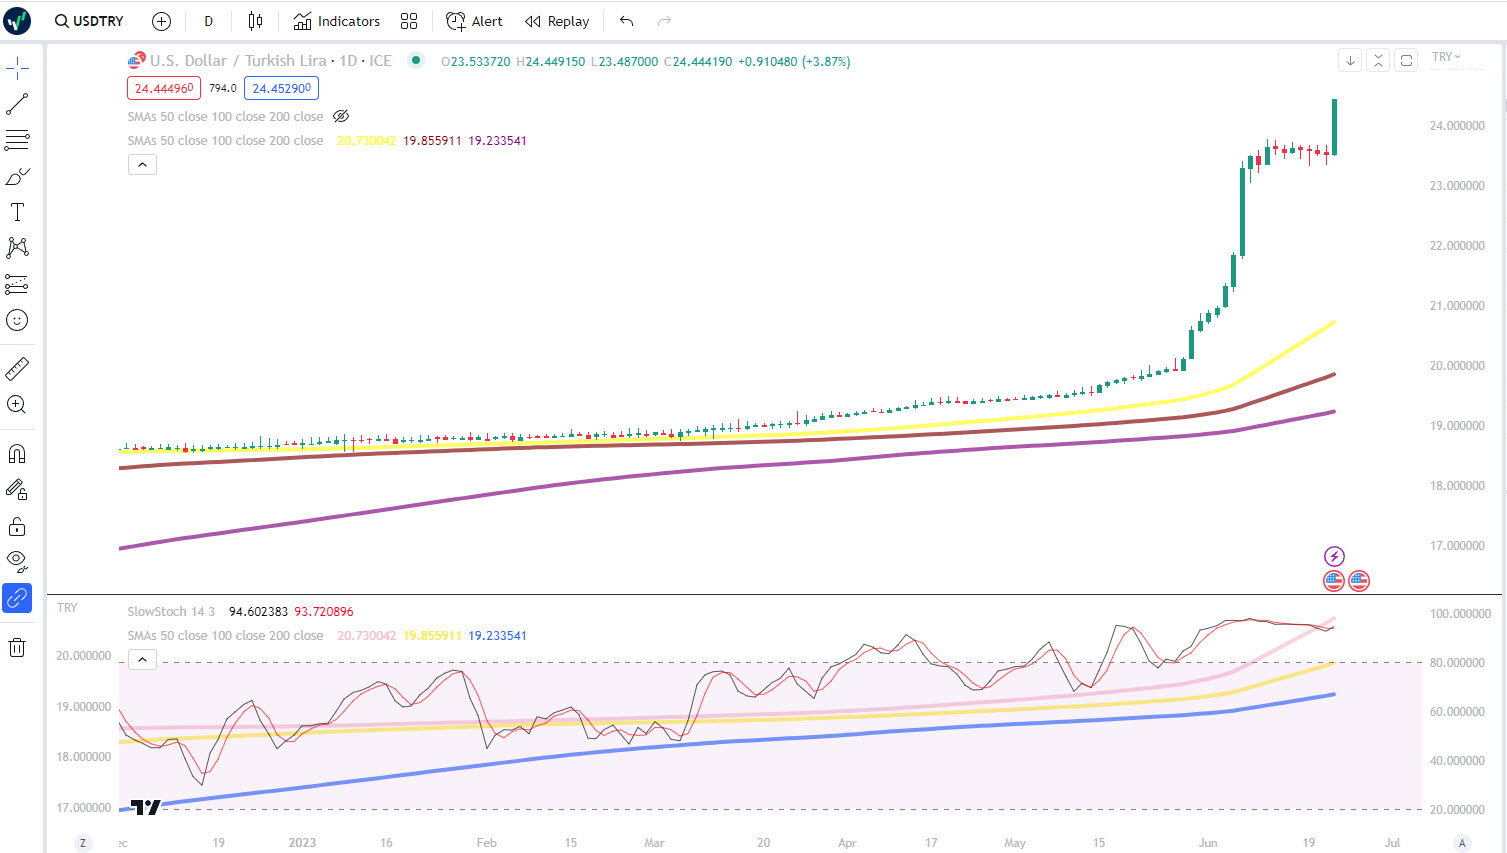The width and height of the screenshot is (1507, 853).
Task: Click the 24.000000 price axis label
Action: pos(1457,126)
